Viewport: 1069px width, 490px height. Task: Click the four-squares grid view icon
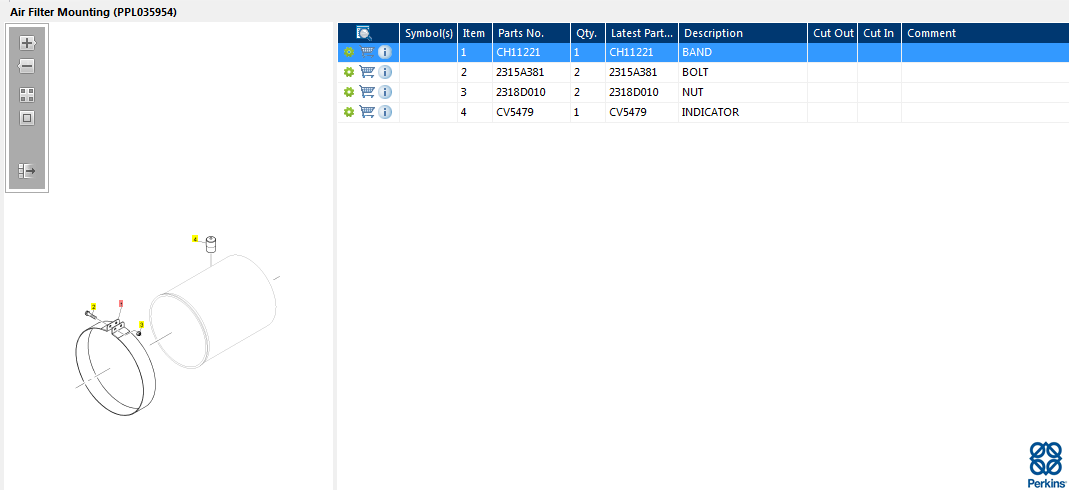pyautogui.click(x=27, y=95)
